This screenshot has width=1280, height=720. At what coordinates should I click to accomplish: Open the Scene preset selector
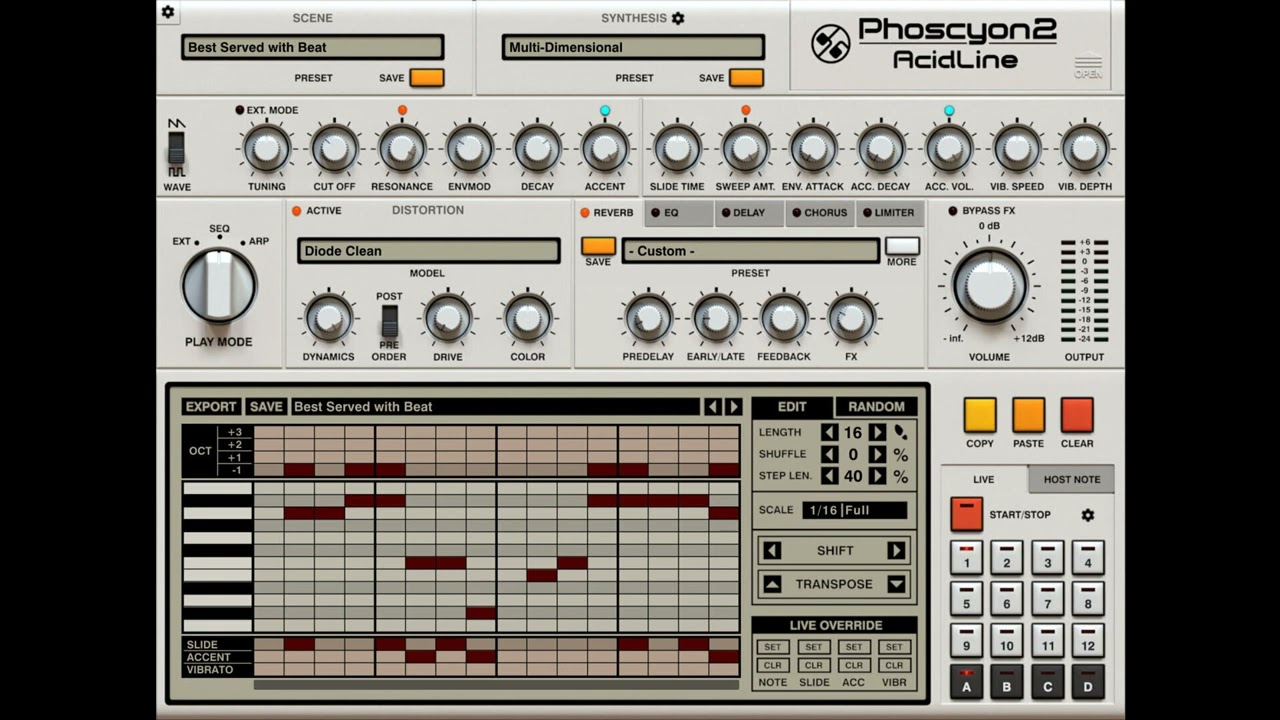click(x=313, y=47)
